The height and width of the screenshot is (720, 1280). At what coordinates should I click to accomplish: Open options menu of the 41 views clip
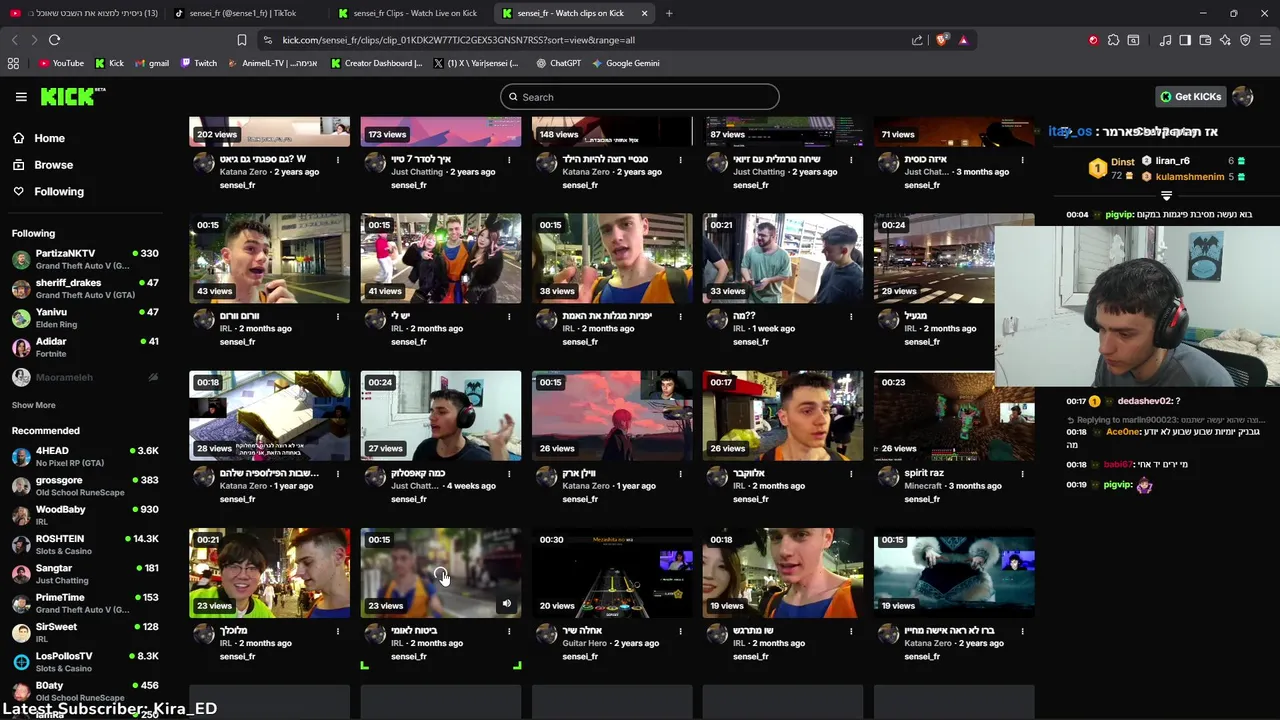point(509,317)
